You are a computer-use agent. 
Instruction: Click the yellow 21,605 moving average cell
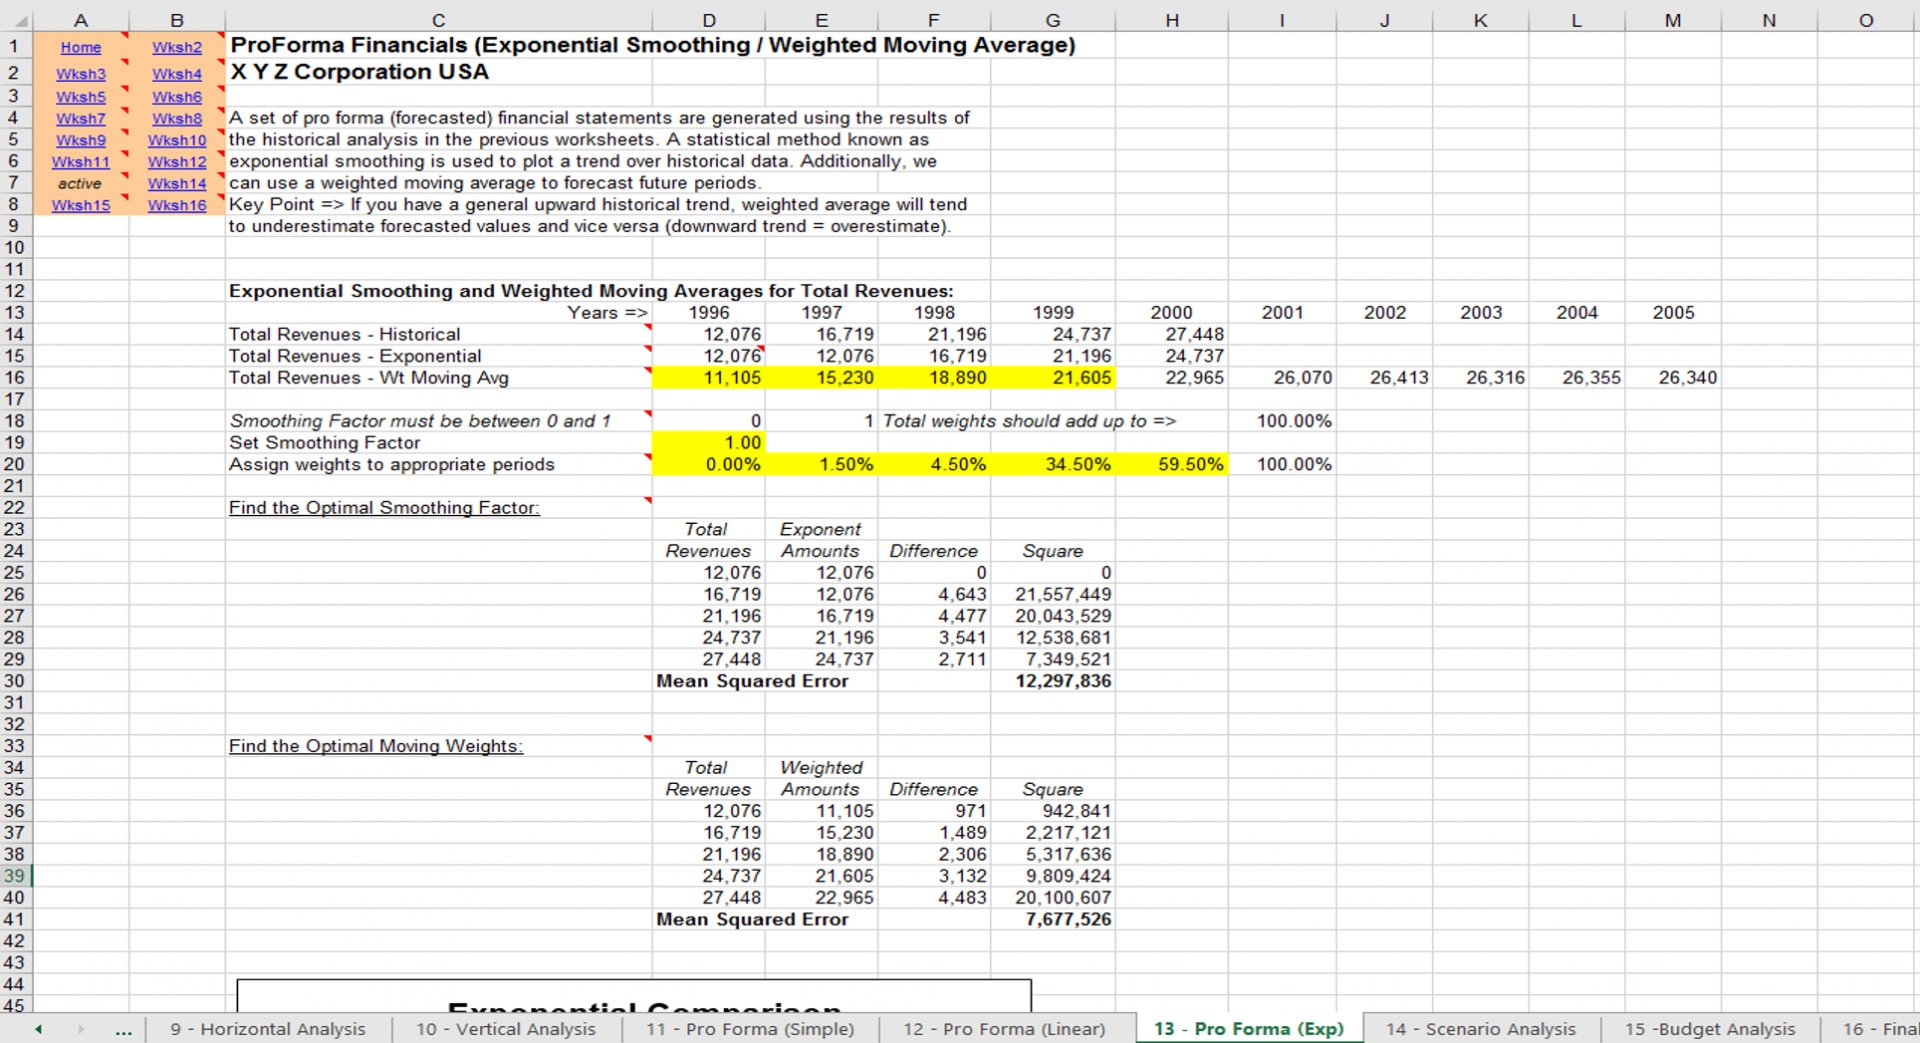click(x=1054, y=378)
